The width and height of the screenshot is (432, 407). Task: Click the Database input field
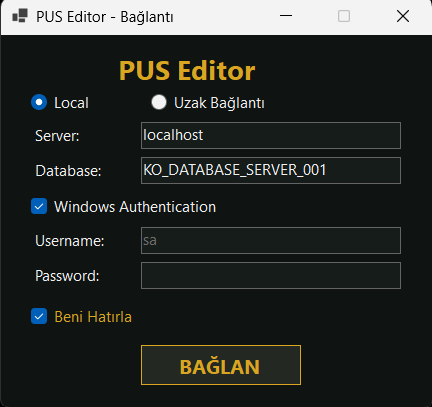tap(271, 170)
